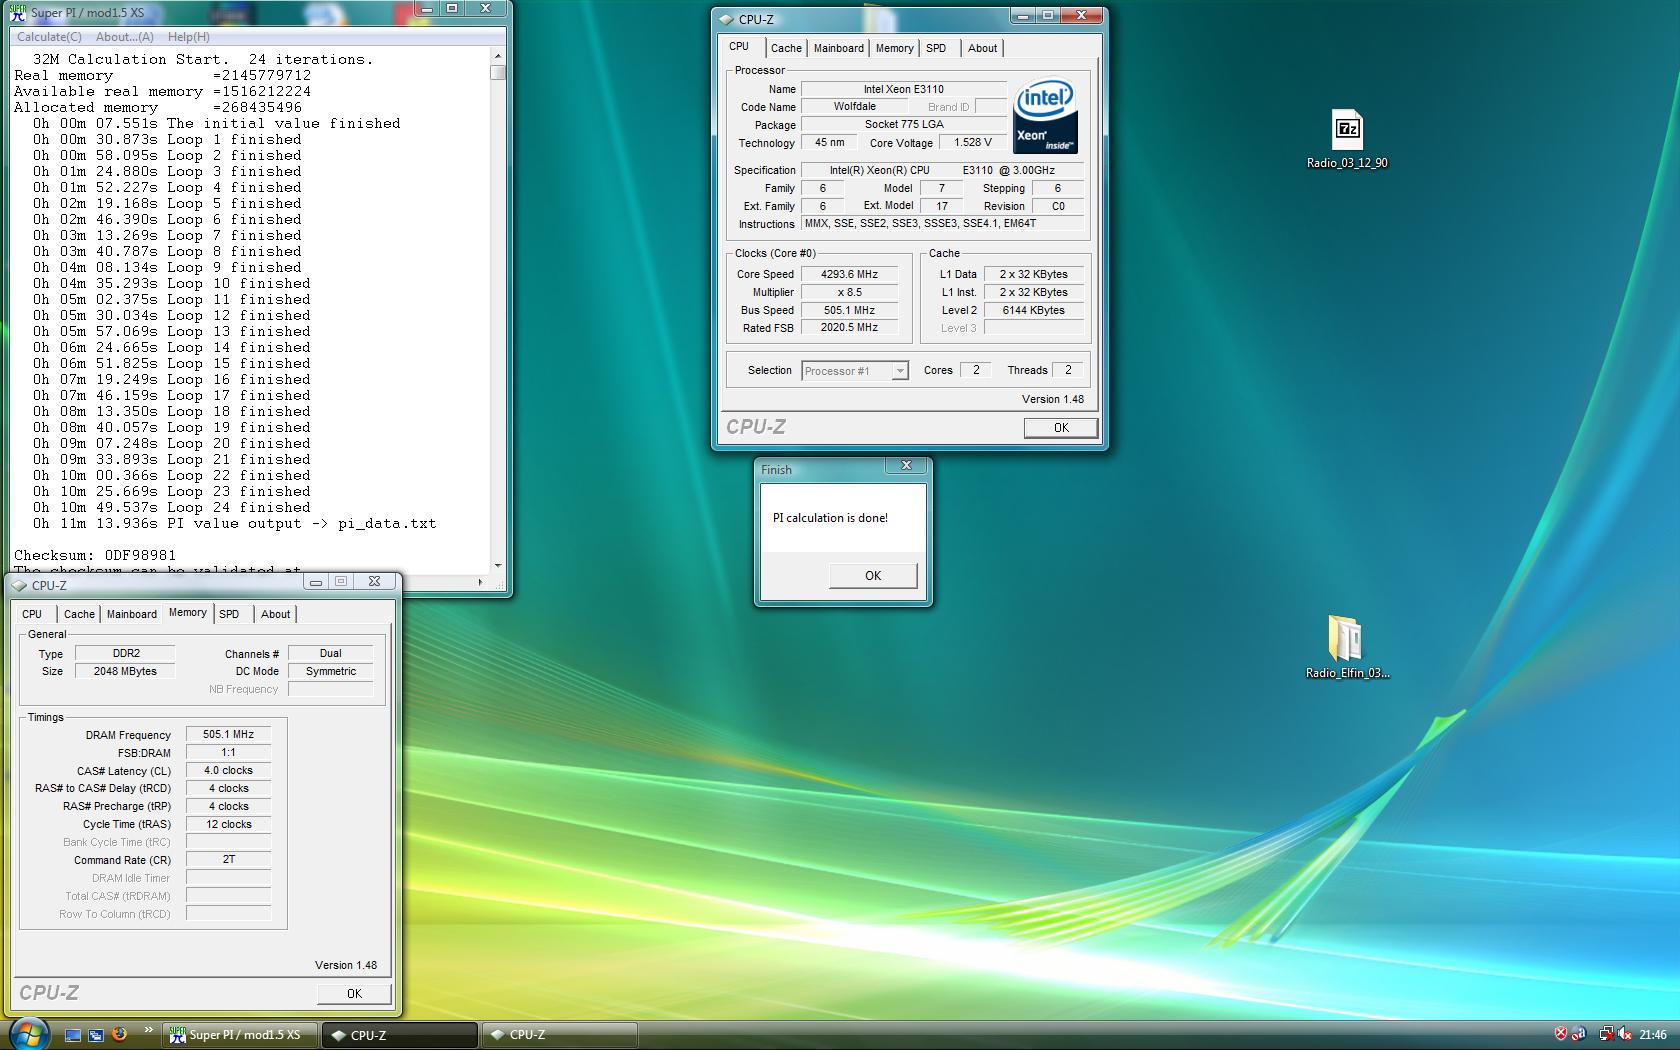The height and width of the screenshot is (1050, 1680).
Task: Click the Channels Dual field
Action: tap(330, 653)
